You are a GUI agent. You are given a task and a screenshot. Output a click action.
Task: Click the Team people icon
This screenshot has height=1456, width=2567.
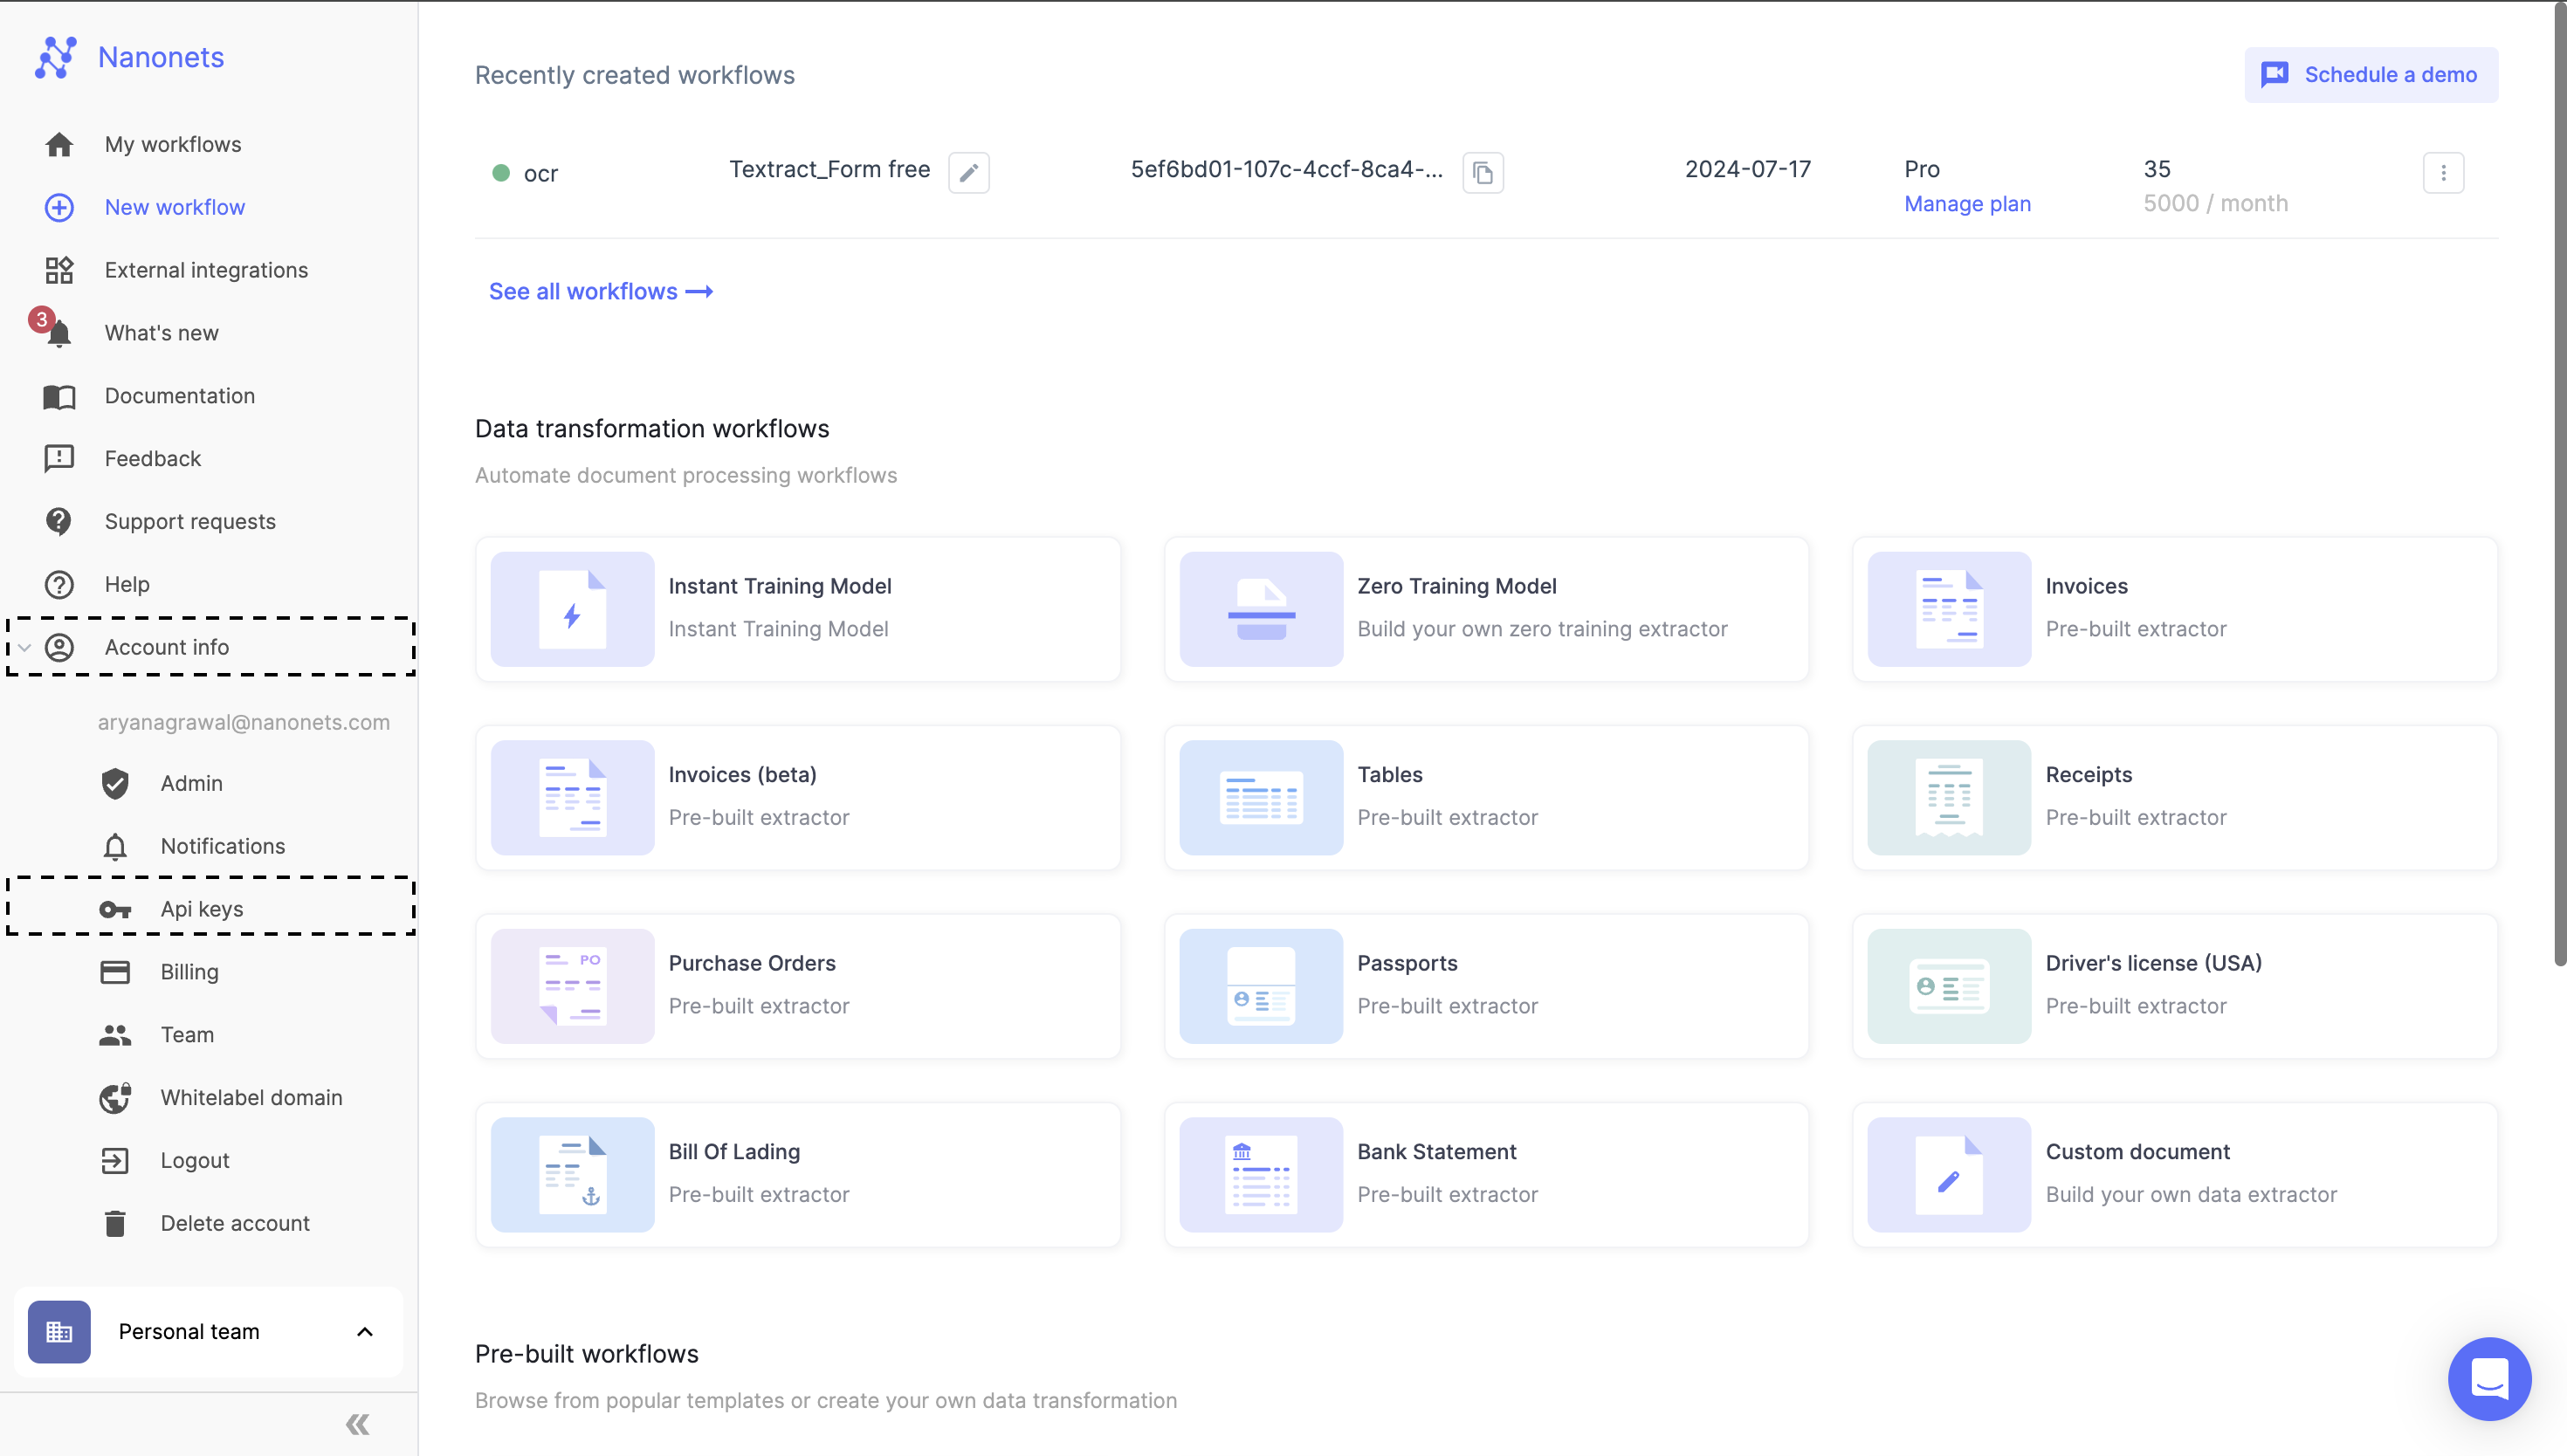point(115,1035)
